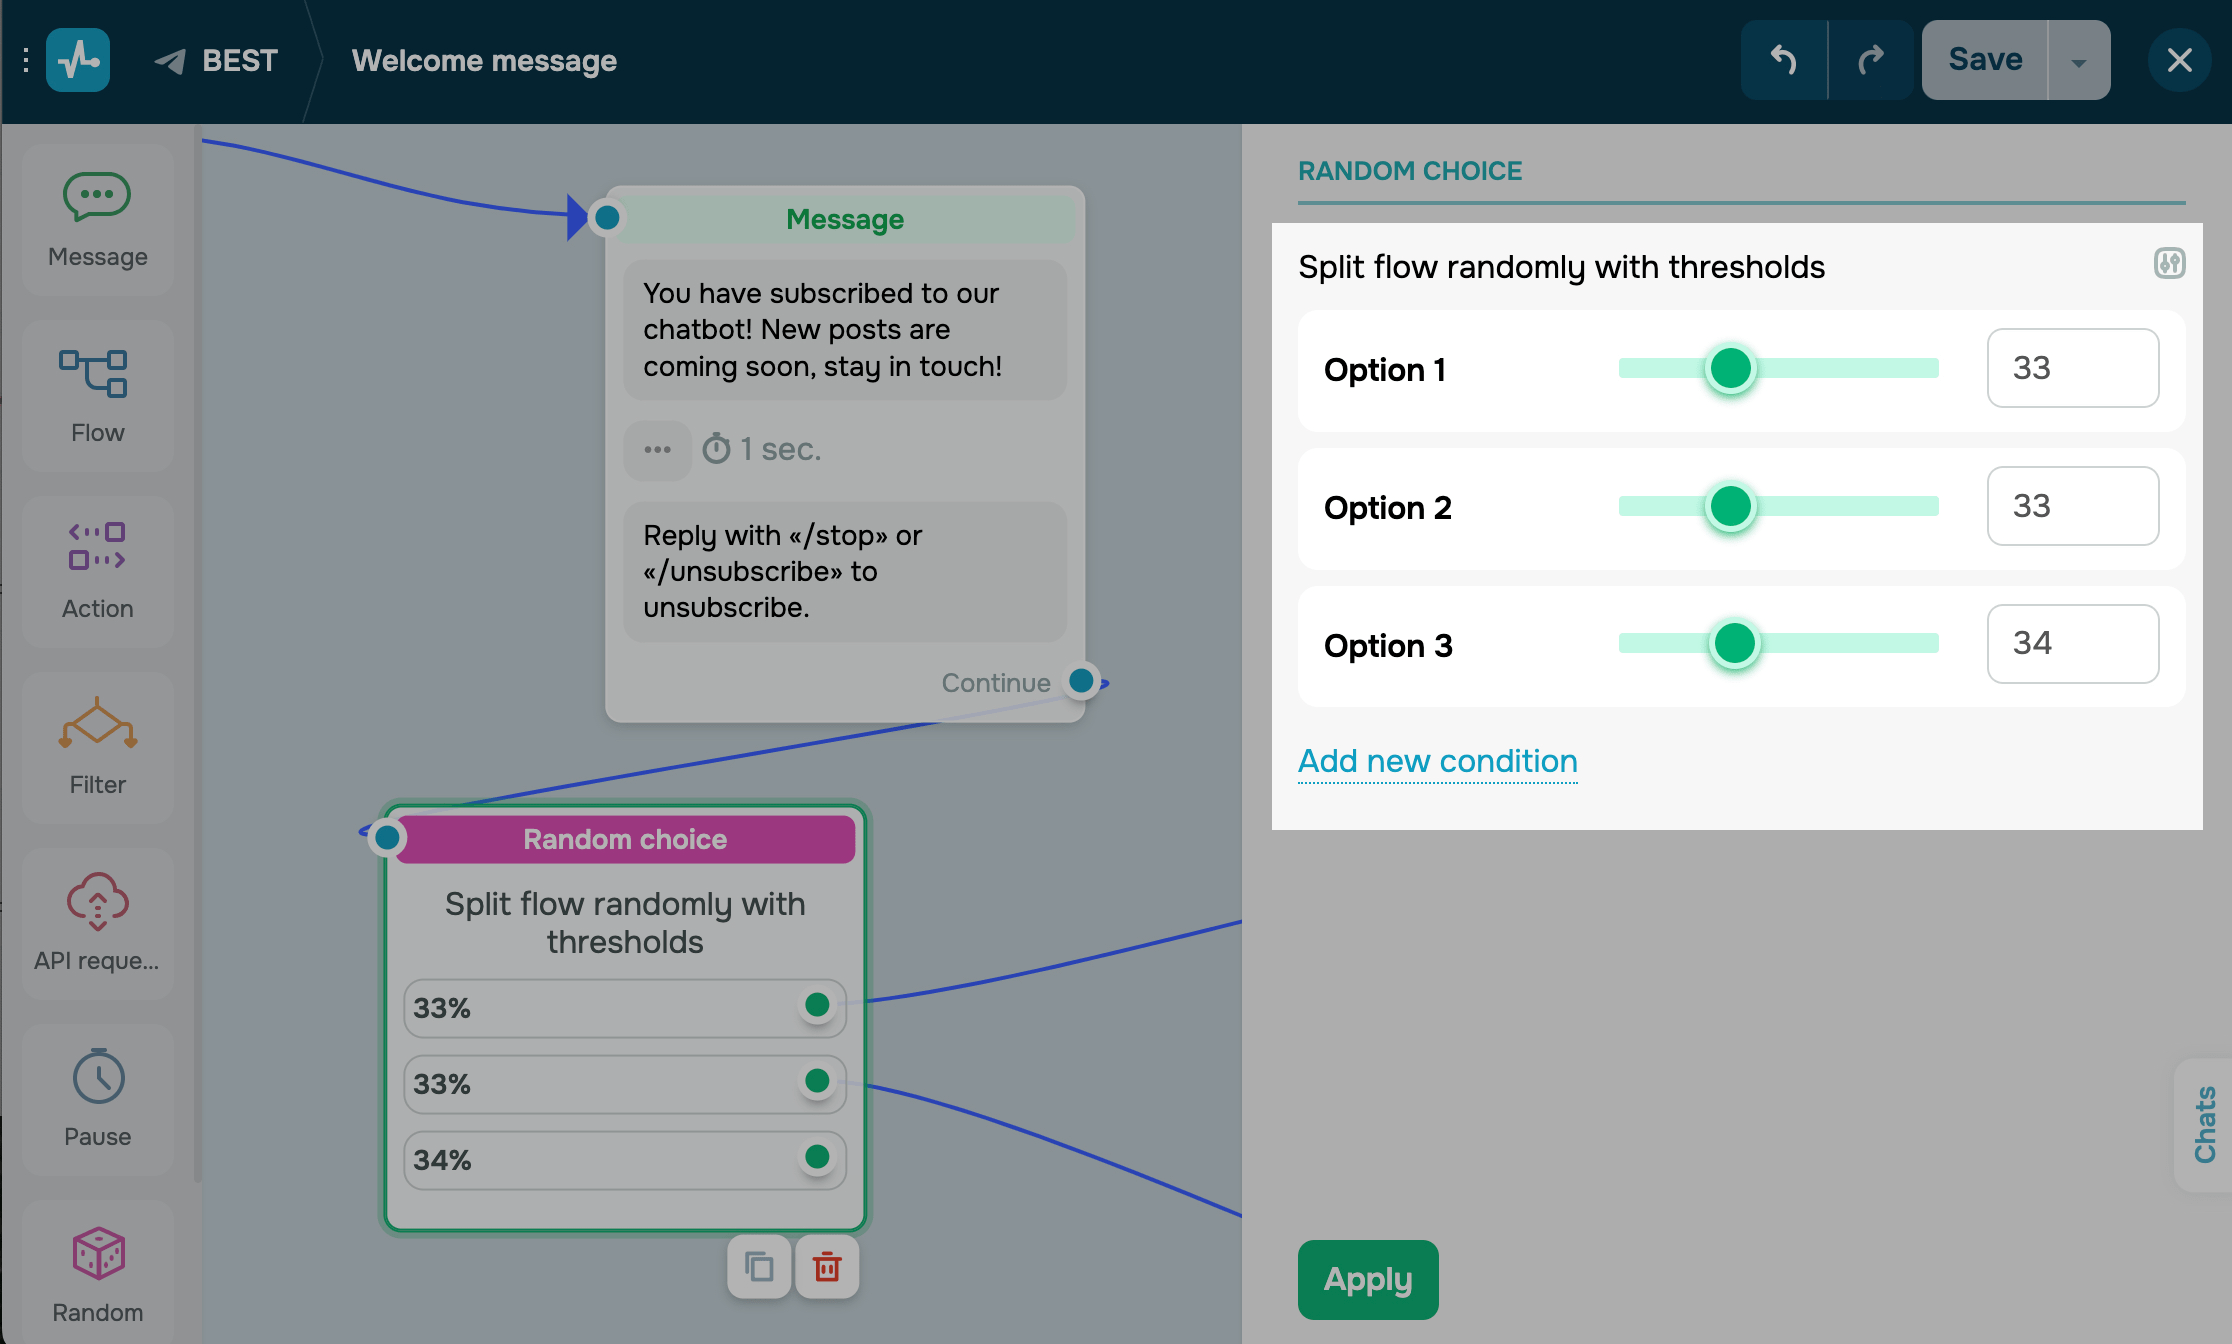
Task: Select the Pause clock element icon
Action: 98,1077
